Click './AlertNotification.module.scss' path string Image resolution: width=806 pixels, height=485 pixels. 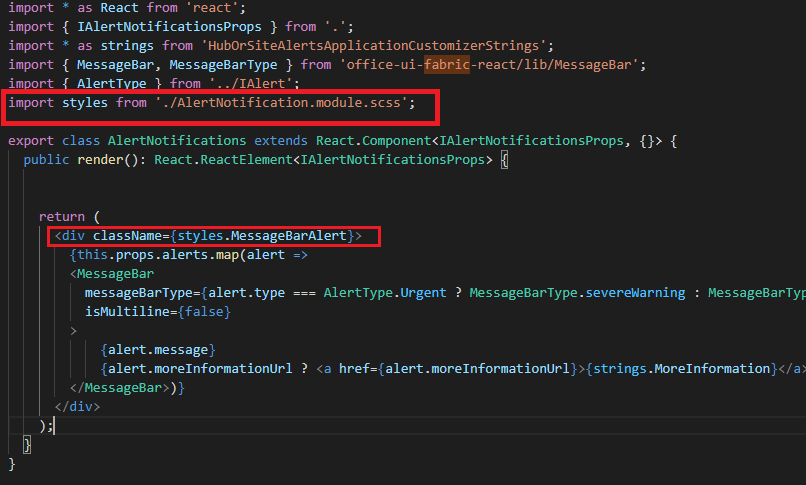click(281, 103)
